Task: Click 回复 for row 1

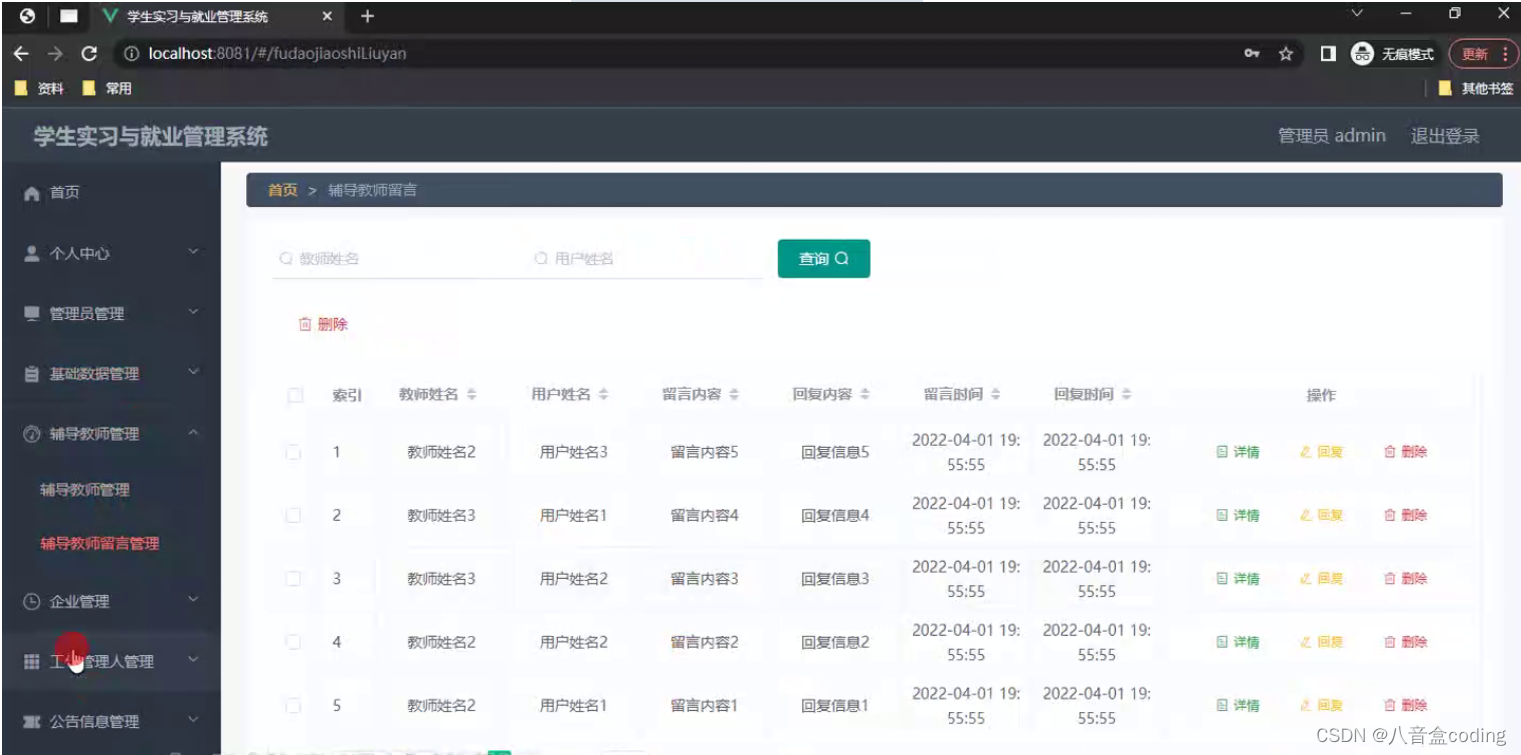Action: (x=1322, y=452)
